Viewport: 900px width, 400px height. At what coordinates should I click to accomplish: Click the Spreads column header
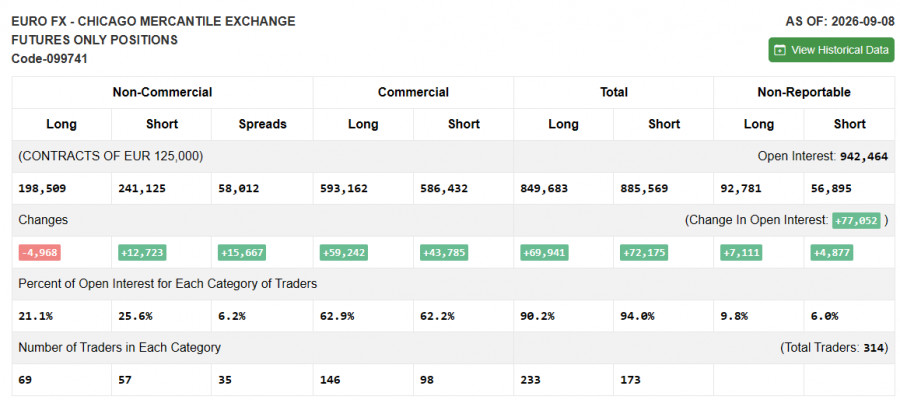pos(262,125)
